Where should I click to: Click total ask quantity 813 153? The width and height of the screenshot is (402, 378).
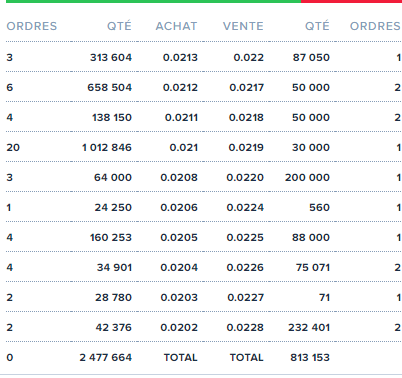tap(310, 358)
